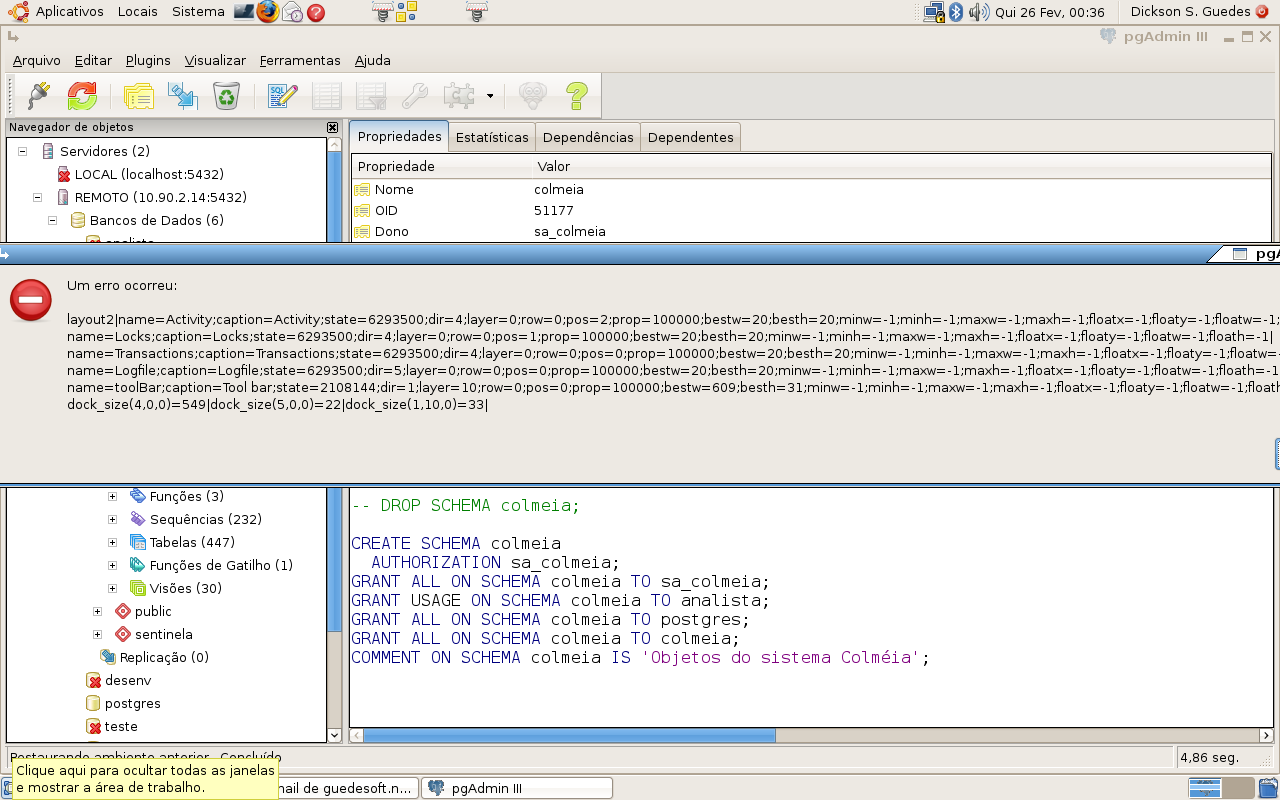The image size is (1280, 800).
Task: Close the Navegador de objetos panel
Action: pos(332,127)
